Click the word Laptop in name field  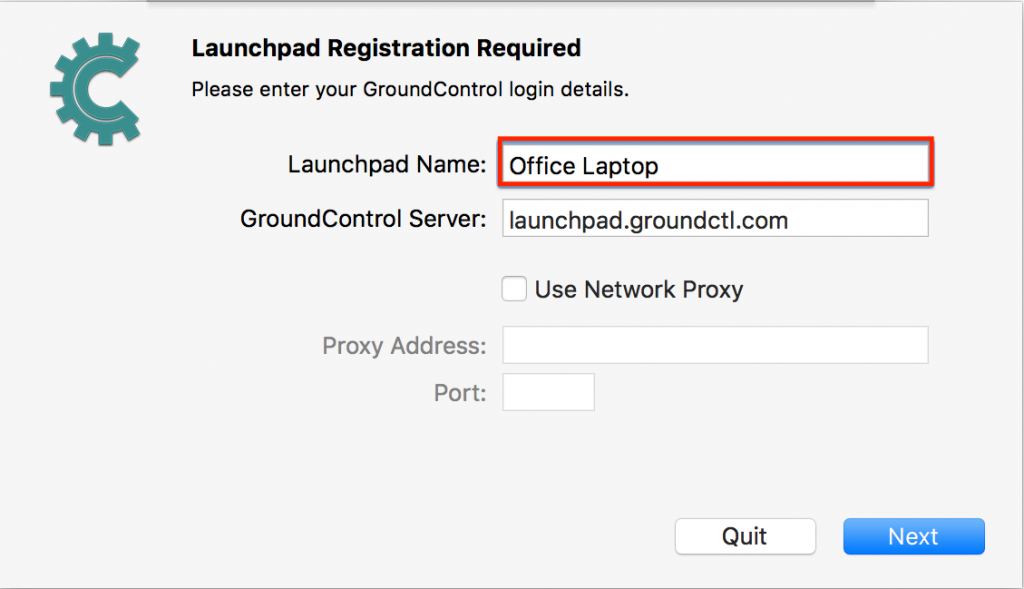620,167
